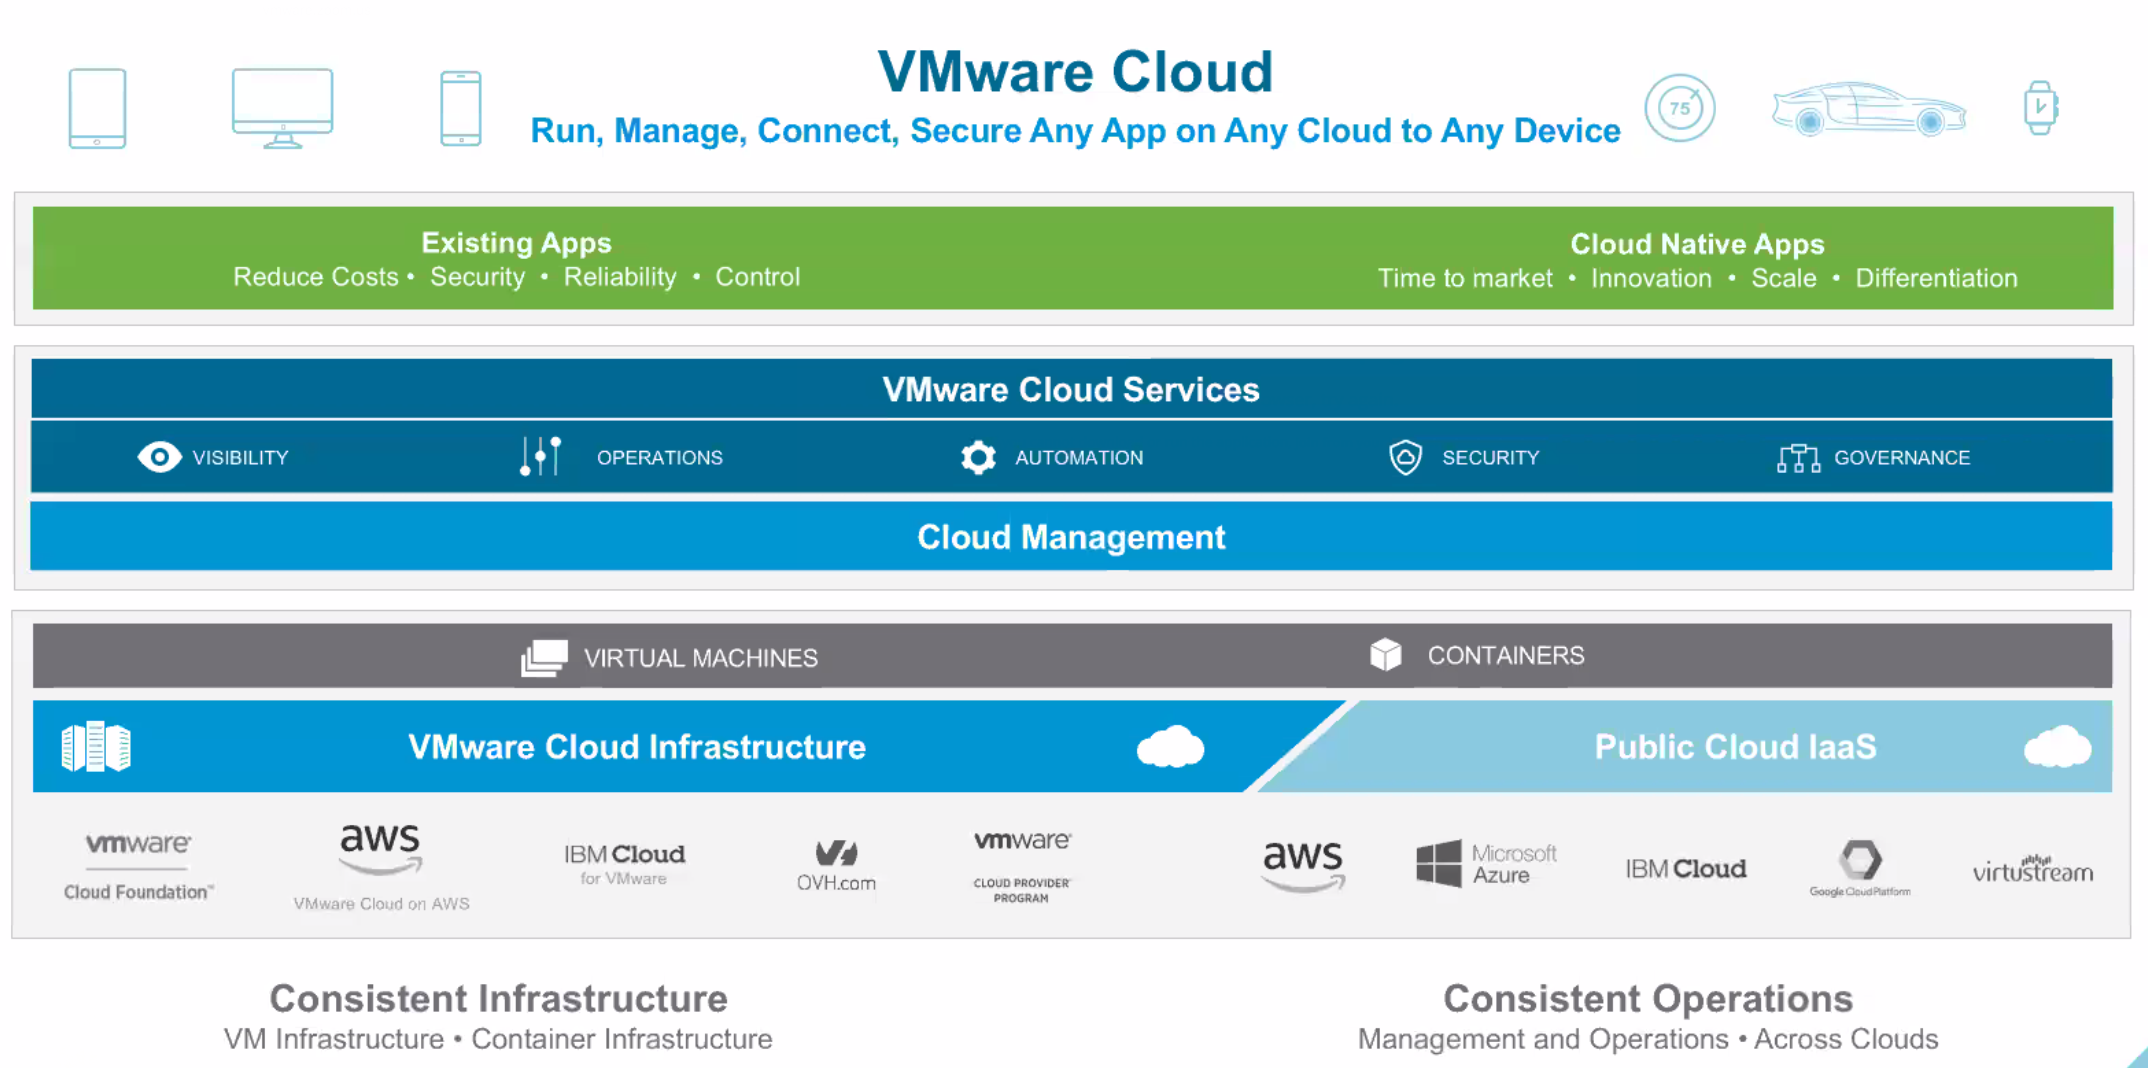Click the VMware Cloud Foundation logo
This screenshot has width=2148, height=1068.
(138, 866)
